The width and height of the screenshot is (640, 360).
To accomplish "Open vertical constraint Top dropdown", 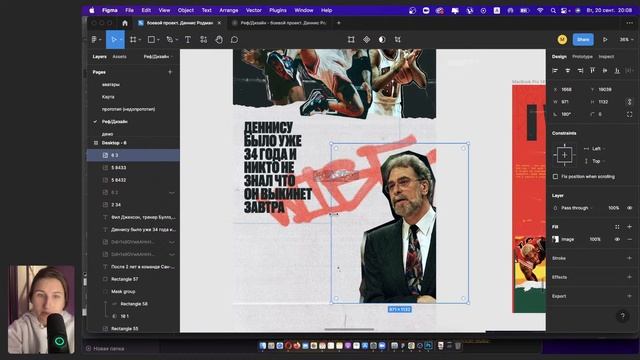I will coord(595,161).
